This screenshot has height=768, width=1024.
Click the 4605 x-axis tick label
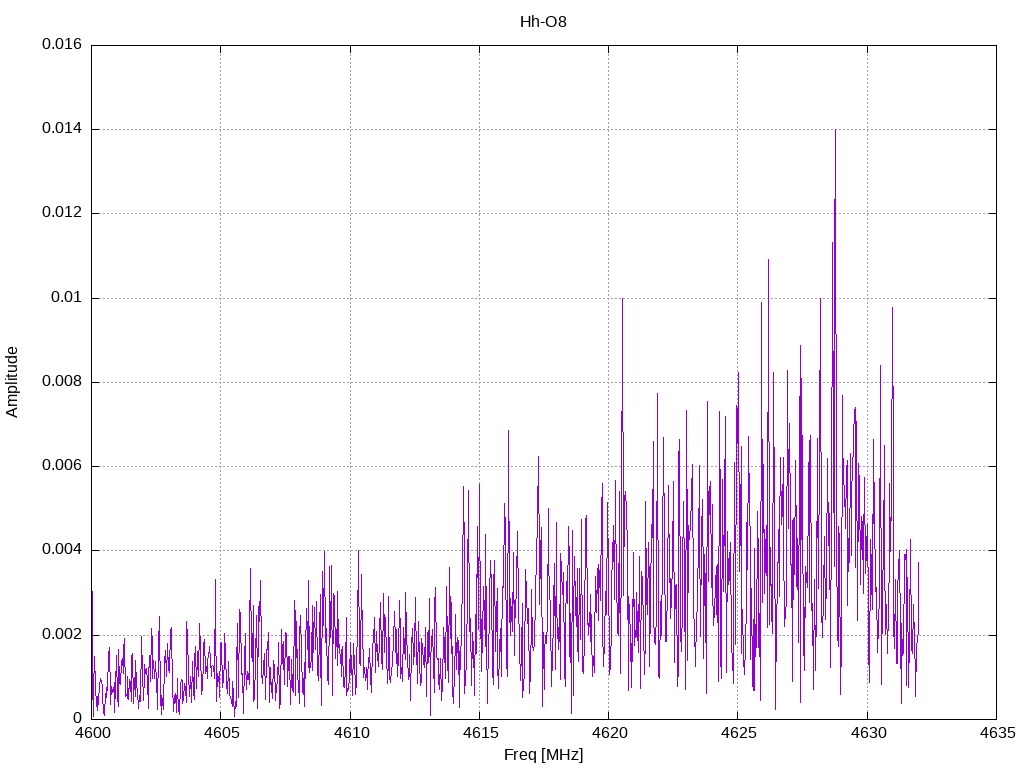click(x=221, y=733)
